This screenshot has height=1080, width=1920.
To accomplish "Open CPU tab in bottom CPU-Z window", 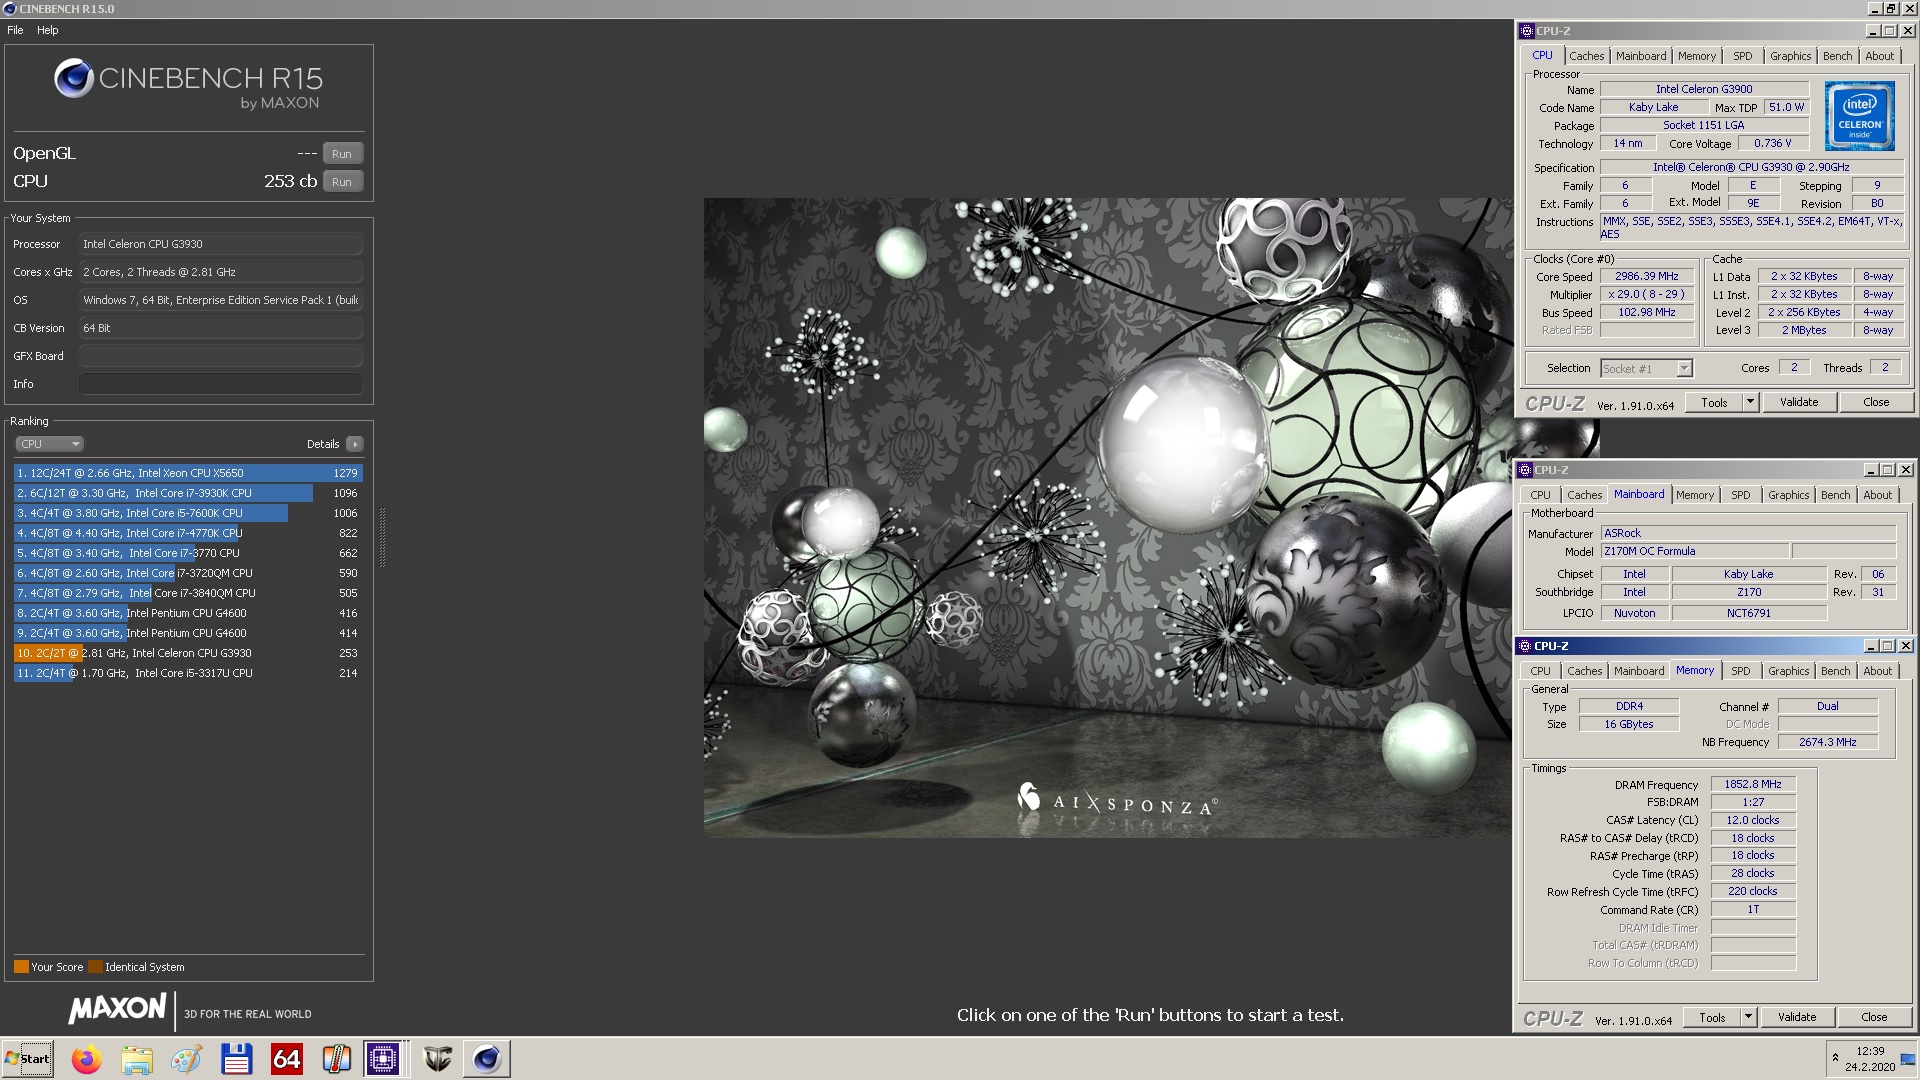I will [x=1541, y=671].
